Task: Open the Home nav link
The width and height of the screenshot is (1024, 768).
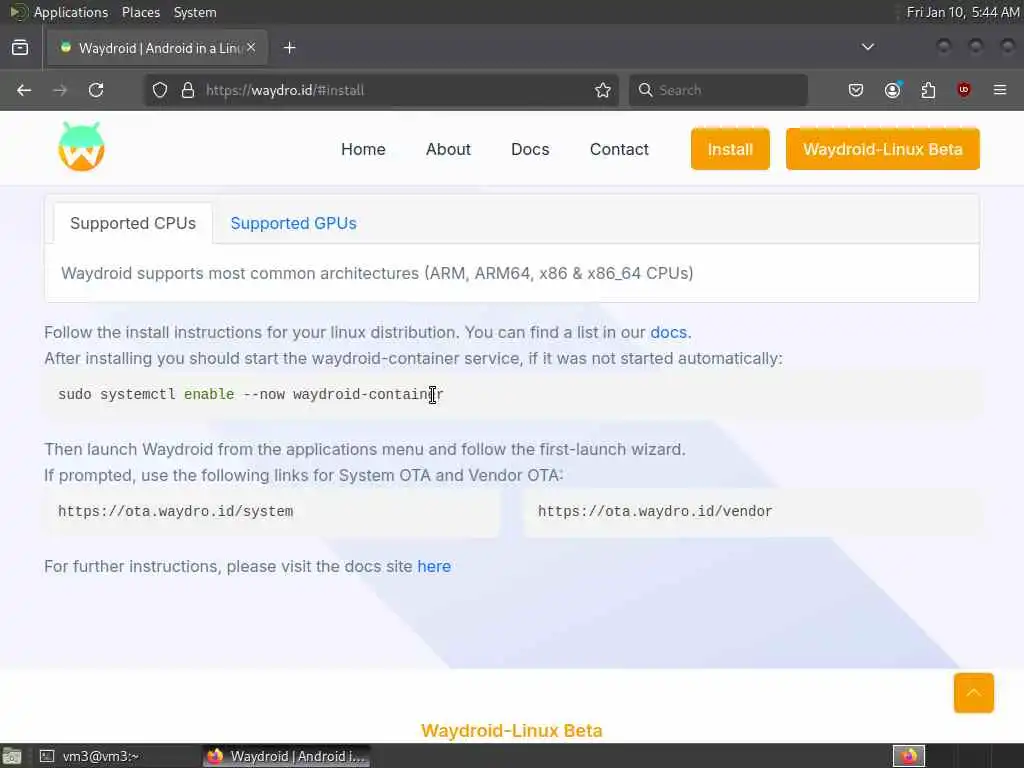Action: pyautogui.click(x=363, y=150)
